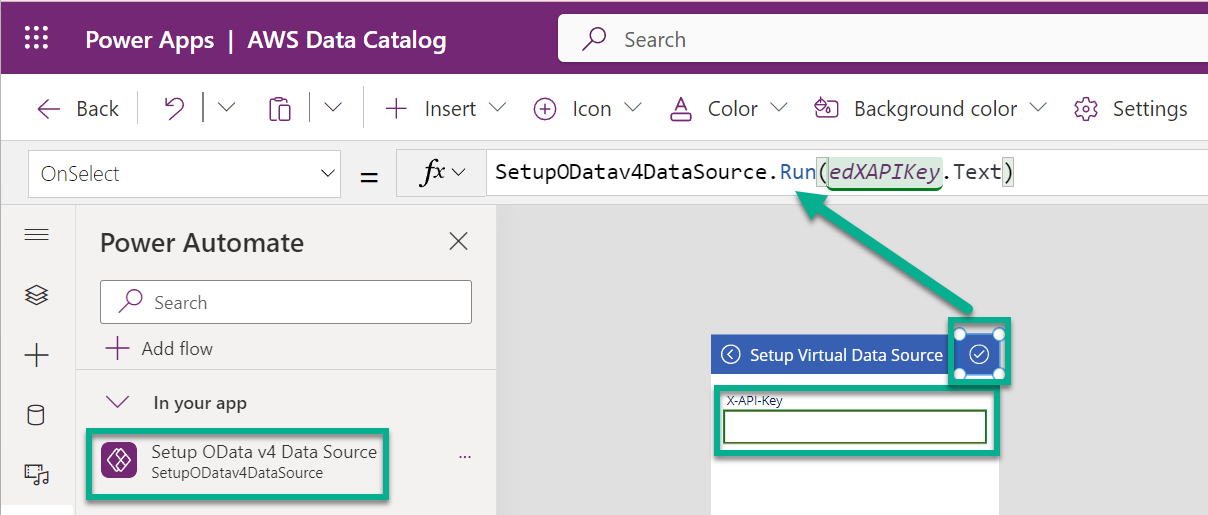Screen dimensions: 1208x515
Task: Open the Tree view layers icon
Action: tap(37, 295)
